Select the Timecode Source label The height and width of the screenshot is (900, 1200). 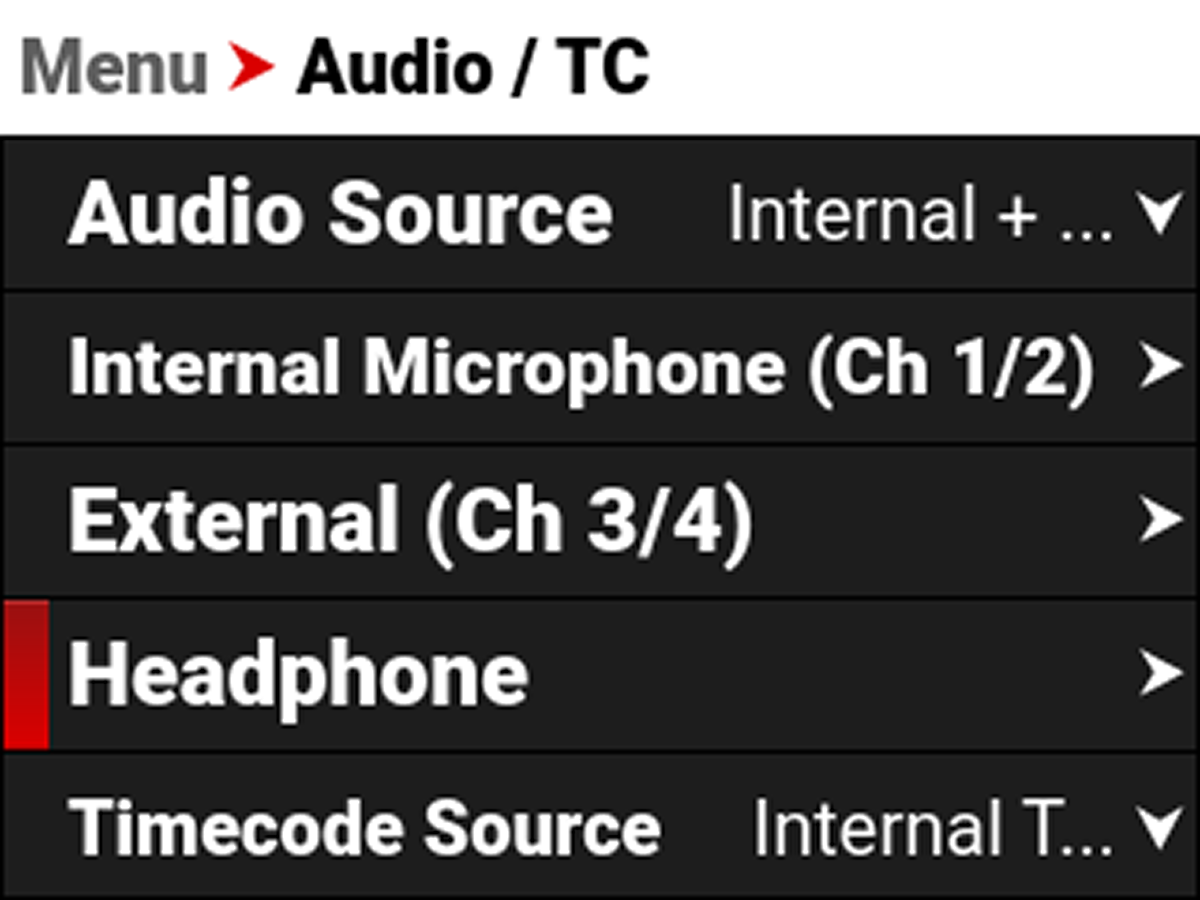365,829
